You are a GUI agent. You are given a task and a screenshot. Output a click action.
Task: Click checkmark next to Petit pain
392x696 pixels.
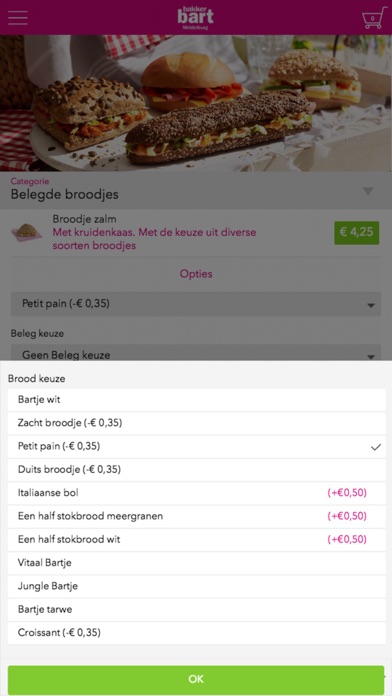[x=376, y=447]
